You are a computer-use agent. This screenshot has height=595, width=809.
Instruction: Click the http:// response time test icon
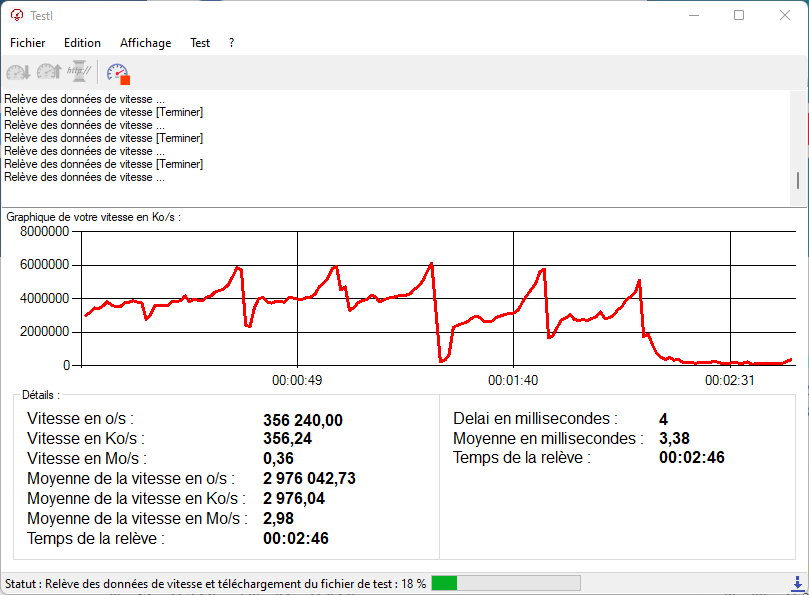(79, 72)
